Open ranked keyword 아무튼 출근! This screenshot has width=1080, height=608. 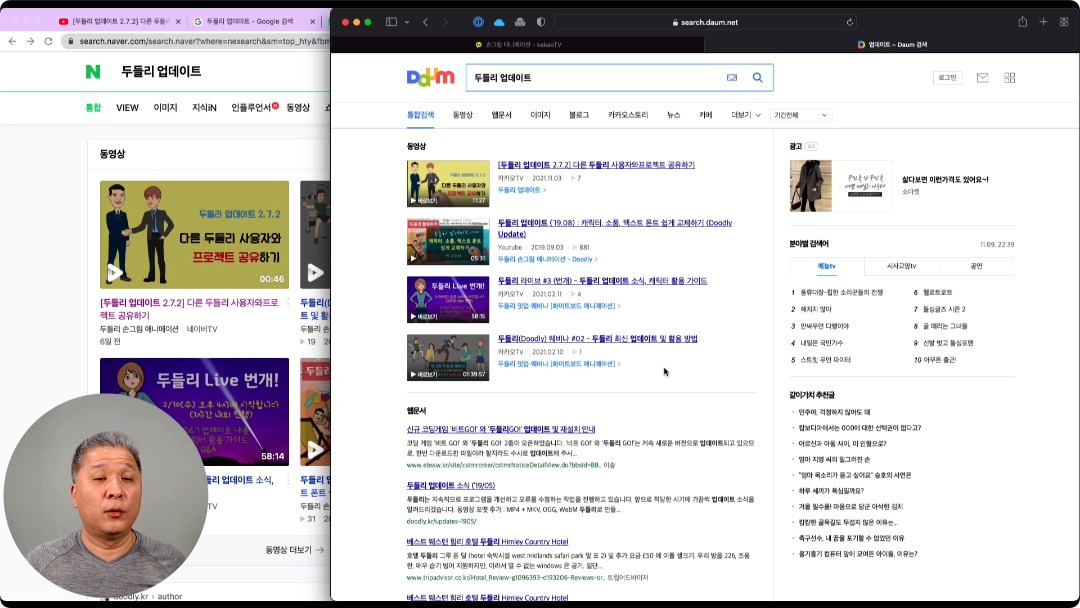point(940,359)
